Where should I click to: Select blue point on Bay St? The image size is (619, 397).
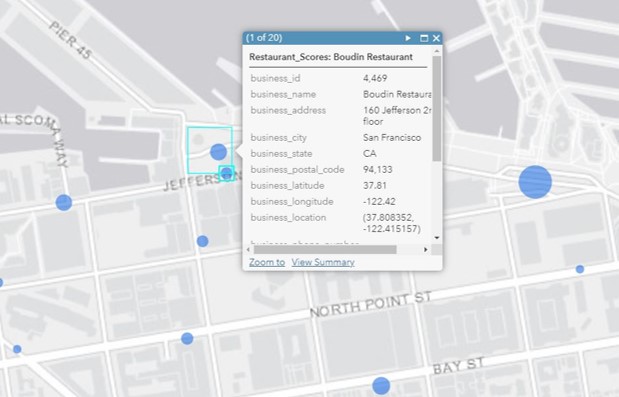click(x=381, y=386)
